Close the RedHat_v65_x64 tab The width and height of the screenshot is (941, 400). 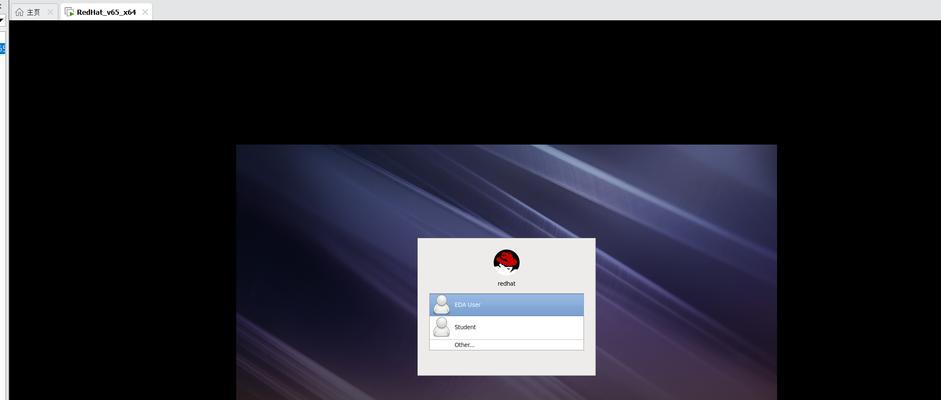145,12
